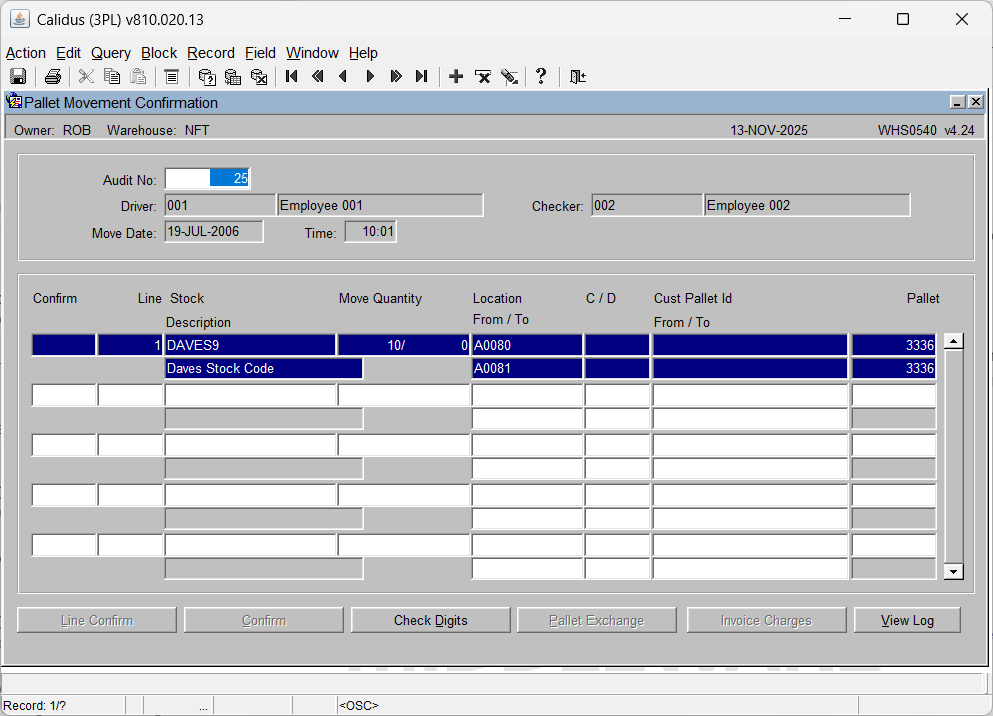Click the Print icon in toolbar
Viewport: 993px width, 716px height.
tap(53, 77)
